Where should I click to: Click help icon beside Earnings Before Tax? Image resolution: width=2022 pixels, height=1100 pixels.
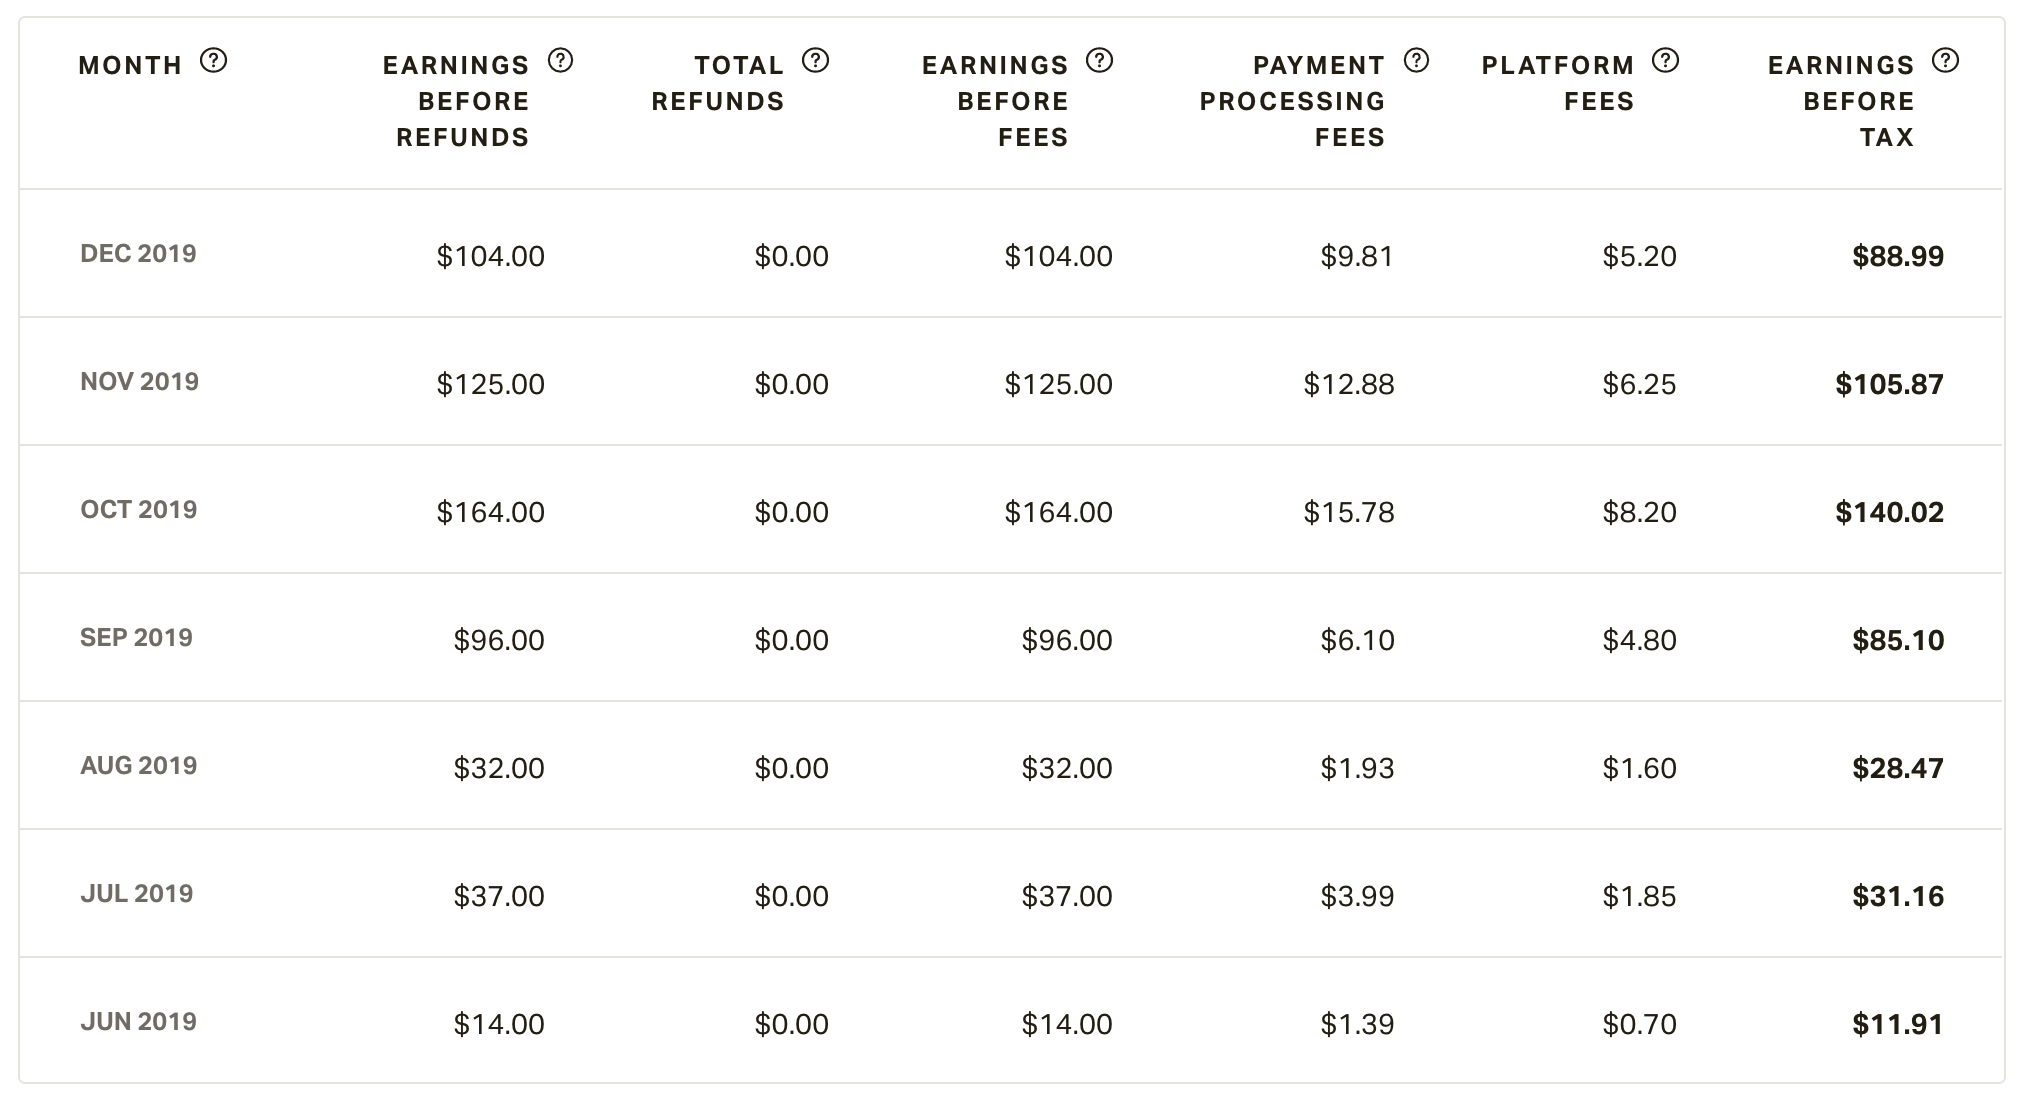click(1945, 61)
